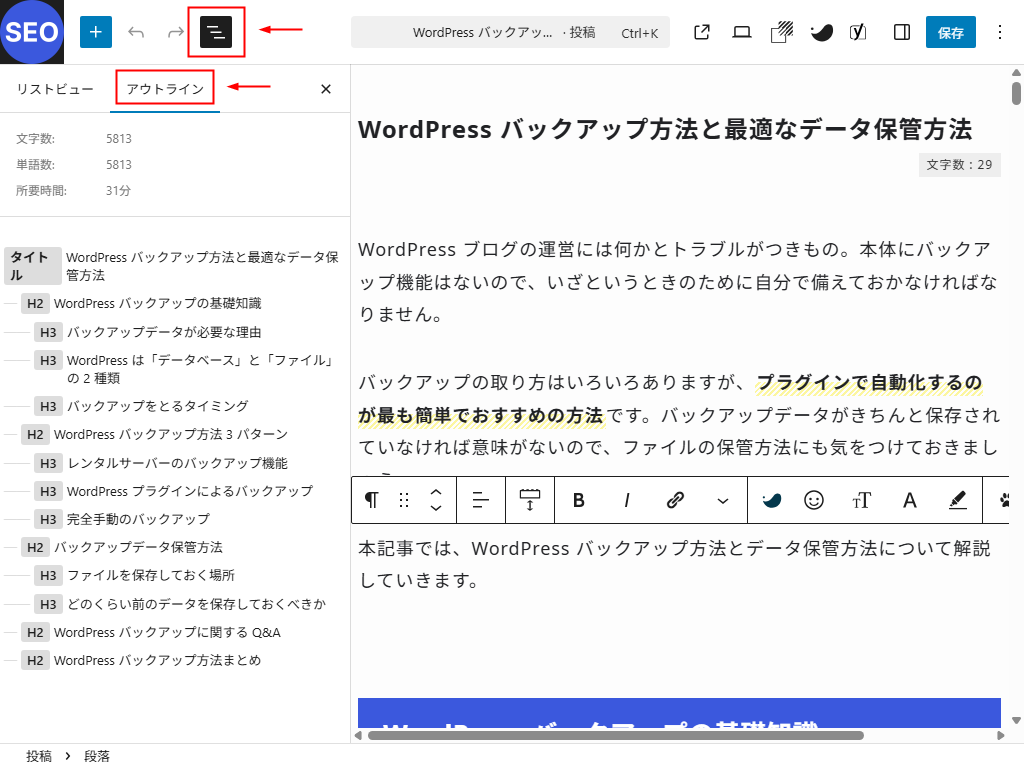Viewport: 1024px width, 768px height.
Task: Click the text highlighter pen icon
Action: click(x=957, y=500)
